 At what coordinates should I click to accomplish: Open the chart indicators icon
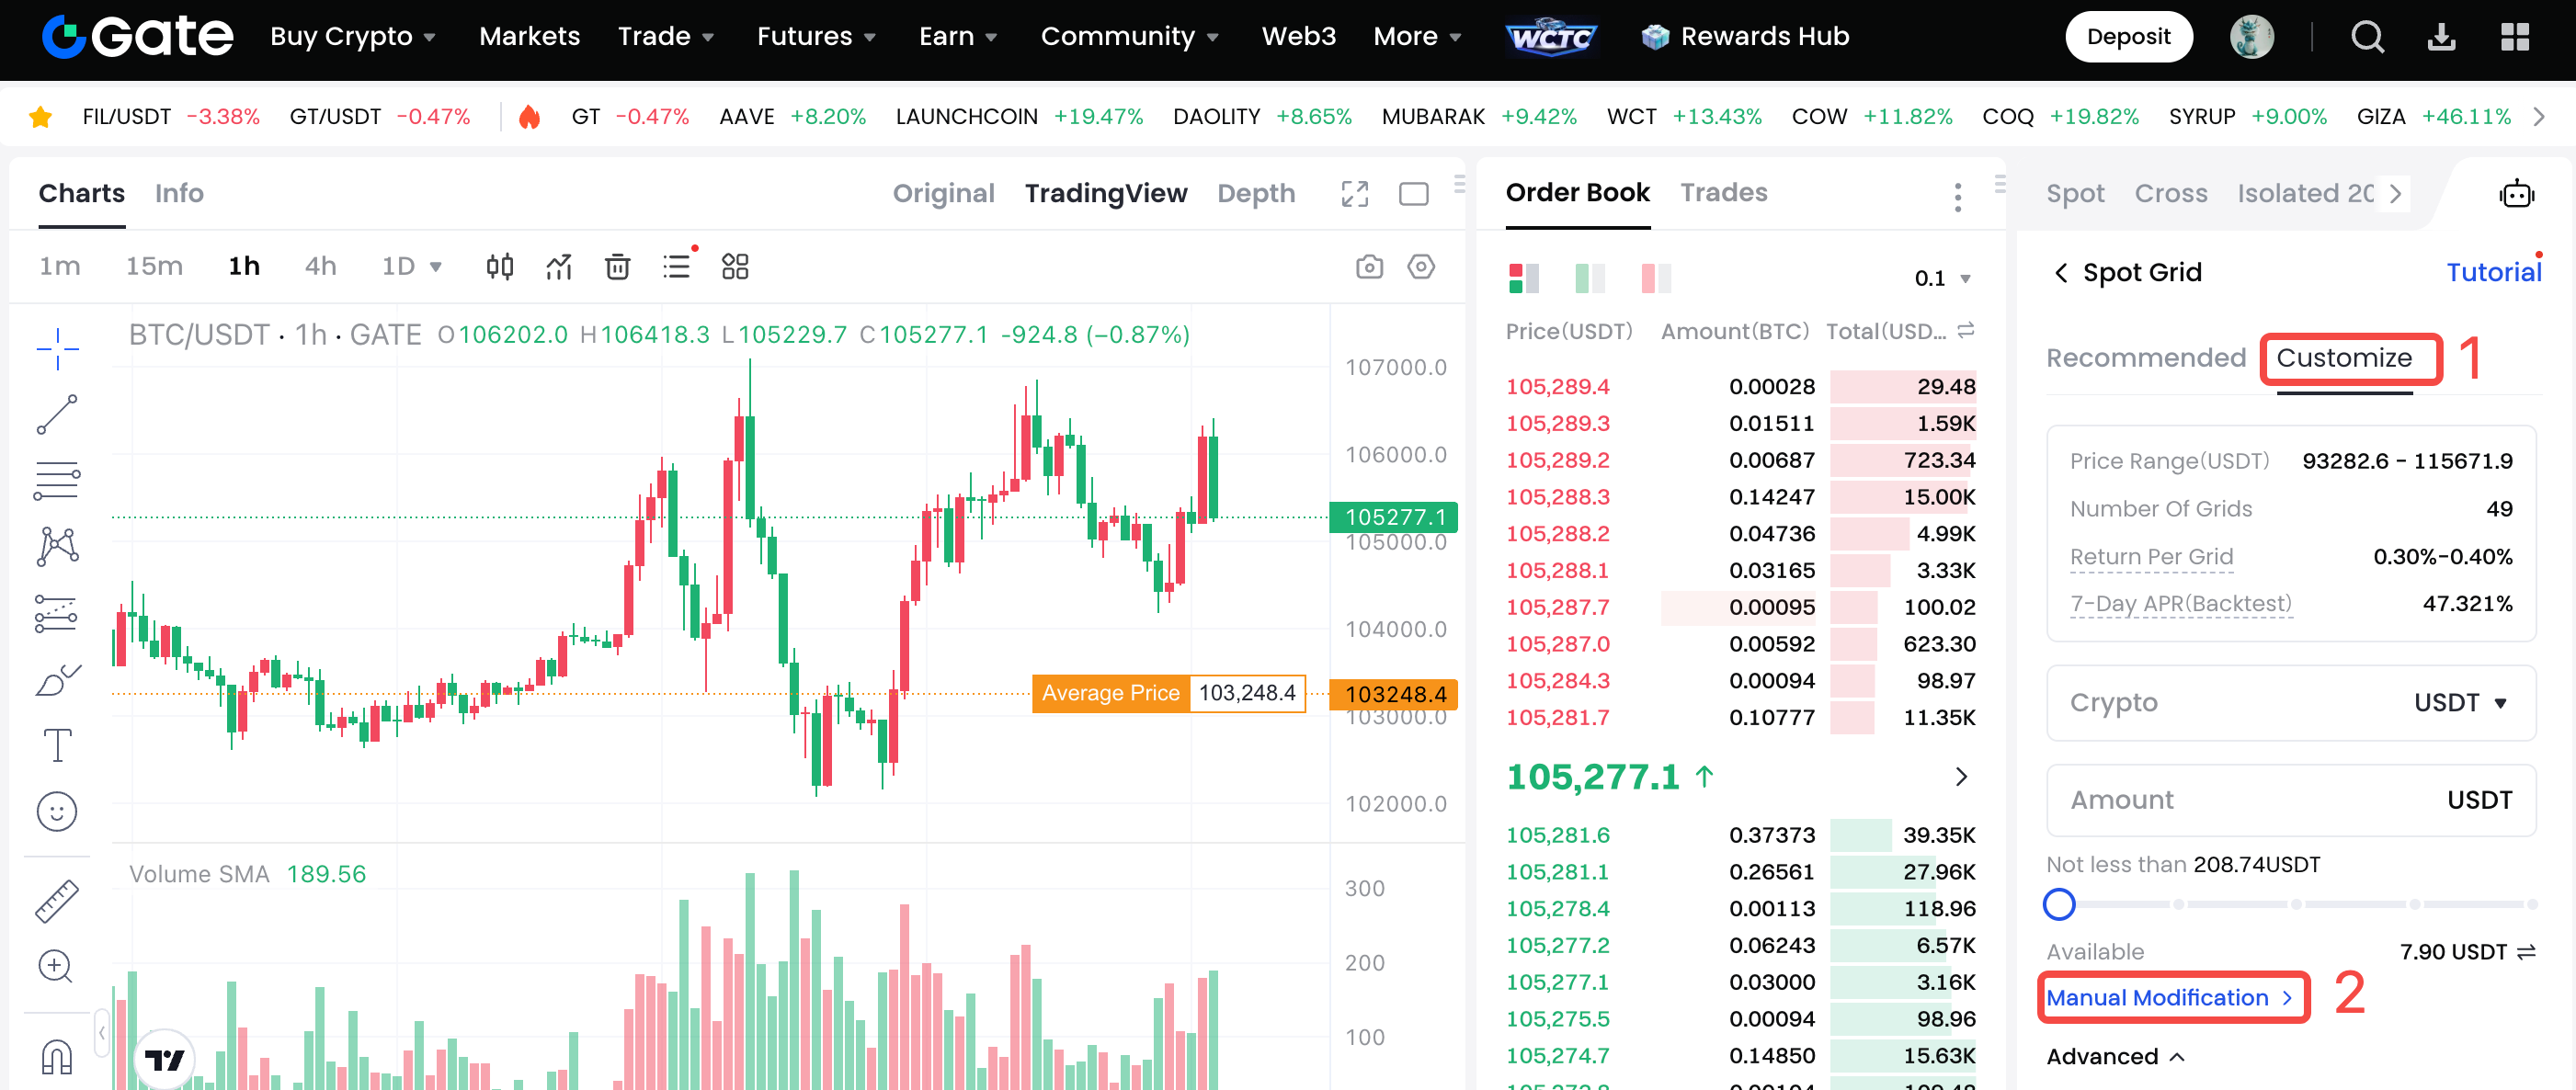point(558,266)
